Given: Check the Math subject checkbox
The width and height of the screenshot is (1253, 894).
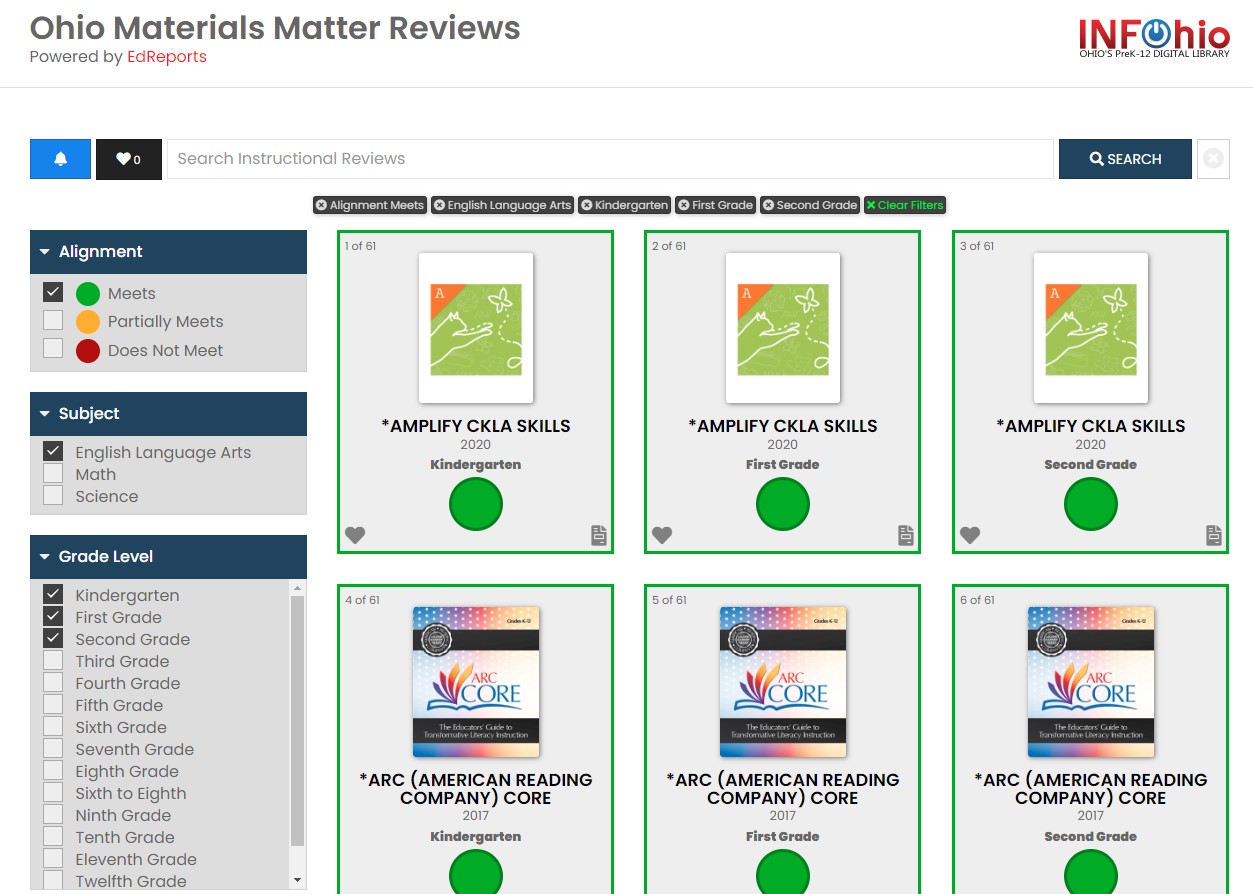Looking at the screenshot, I should (53, 473).
